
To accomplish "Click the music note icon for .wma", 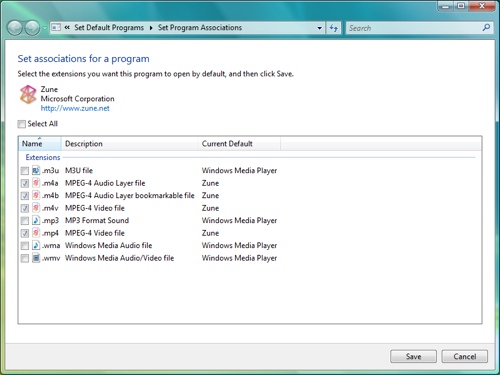I will click(x=36, y=245).
